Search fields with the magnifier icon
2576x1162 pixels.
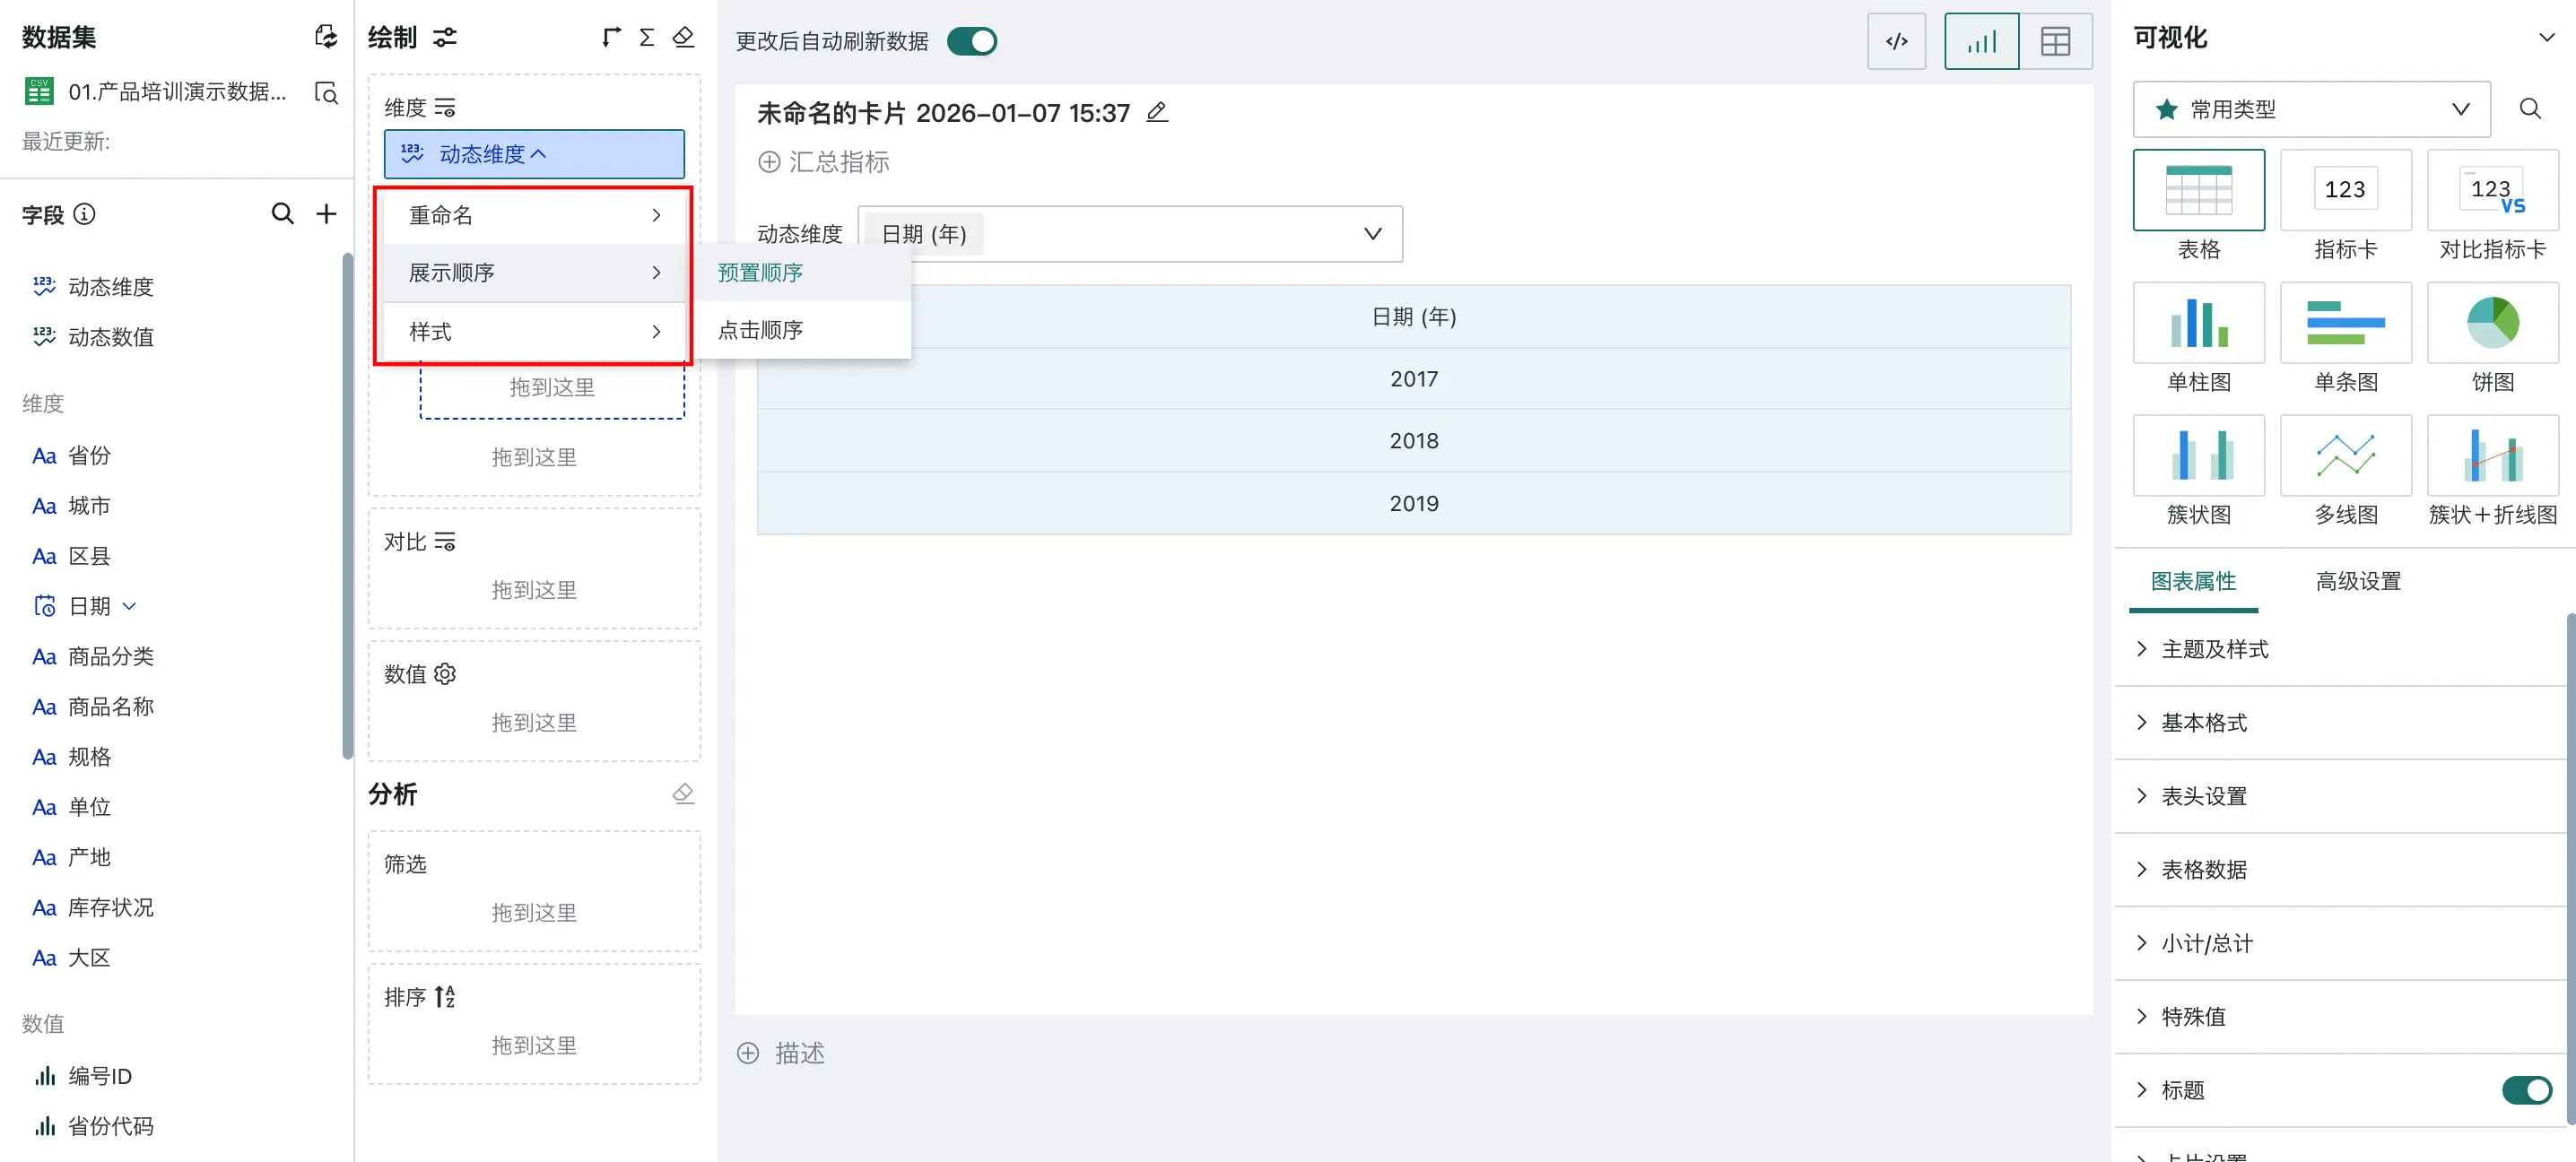283,213
